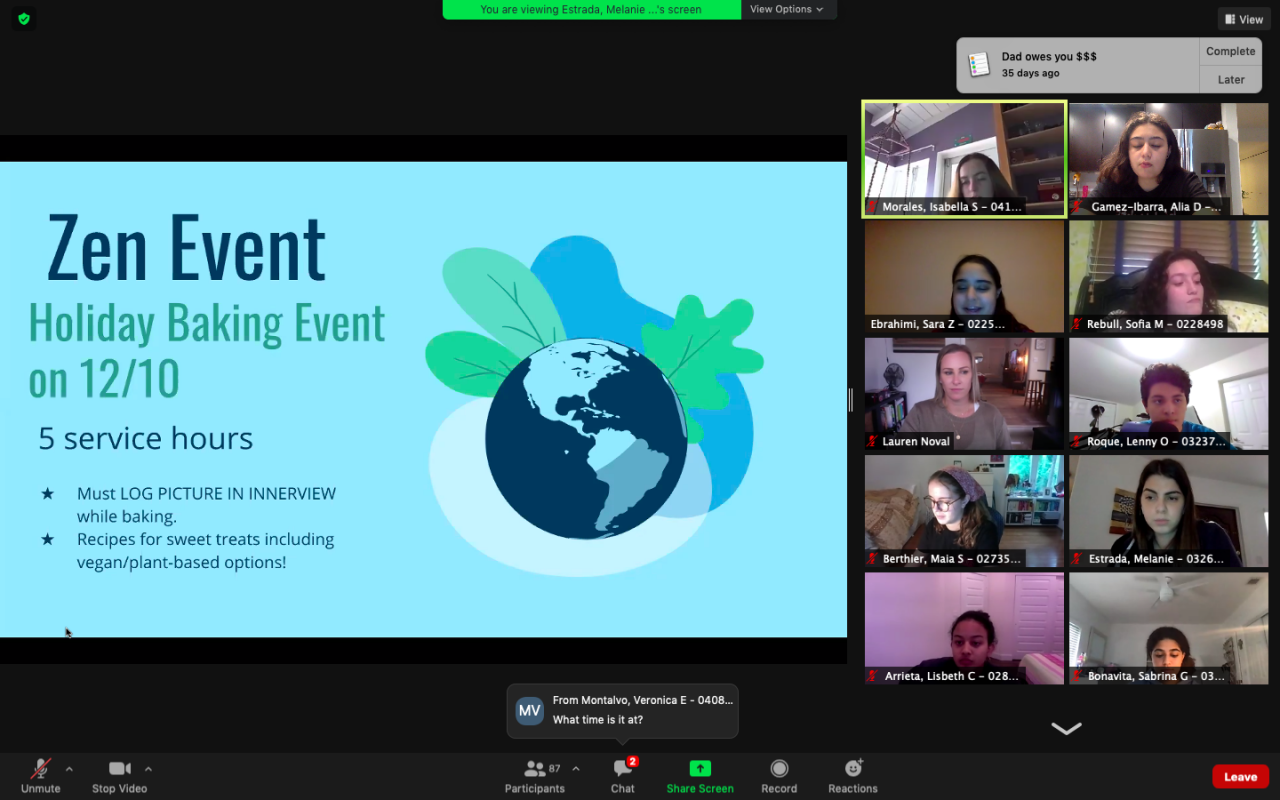Viewport: 1280px width, 800px height.
Task: Select Ebrahimi, Sara Z video tile
Action: (964, 276)
